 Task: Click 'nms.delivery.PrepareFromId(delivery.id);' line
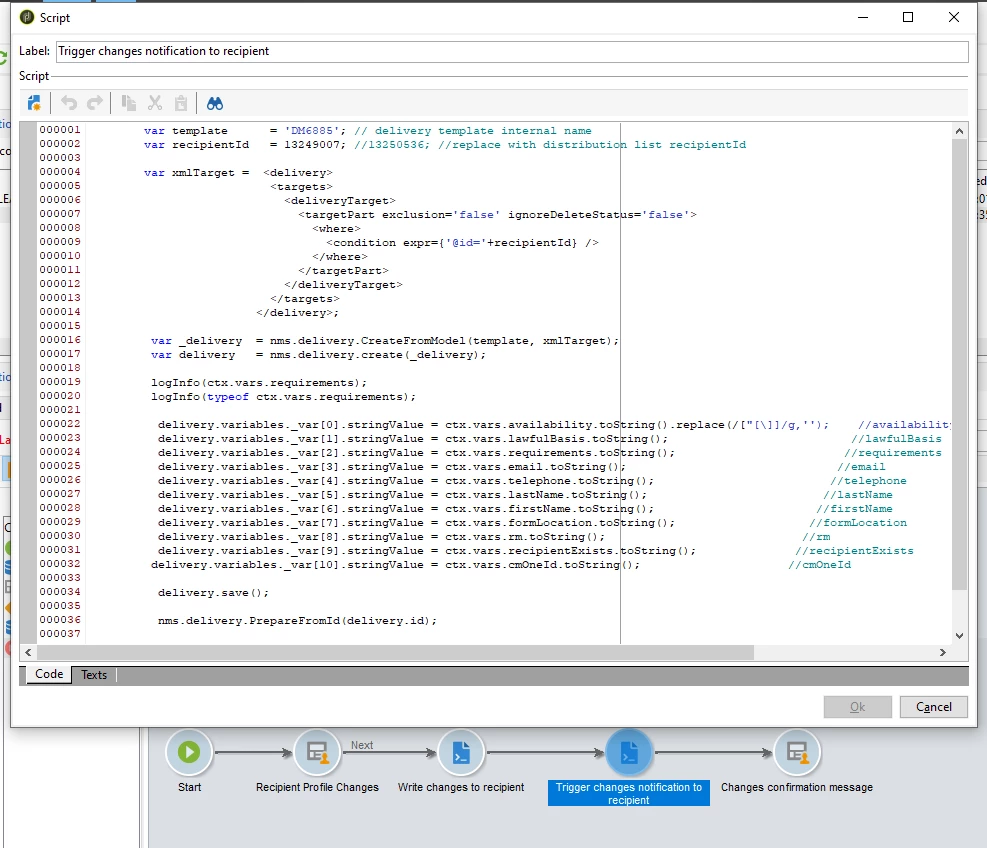coord(297,621)
